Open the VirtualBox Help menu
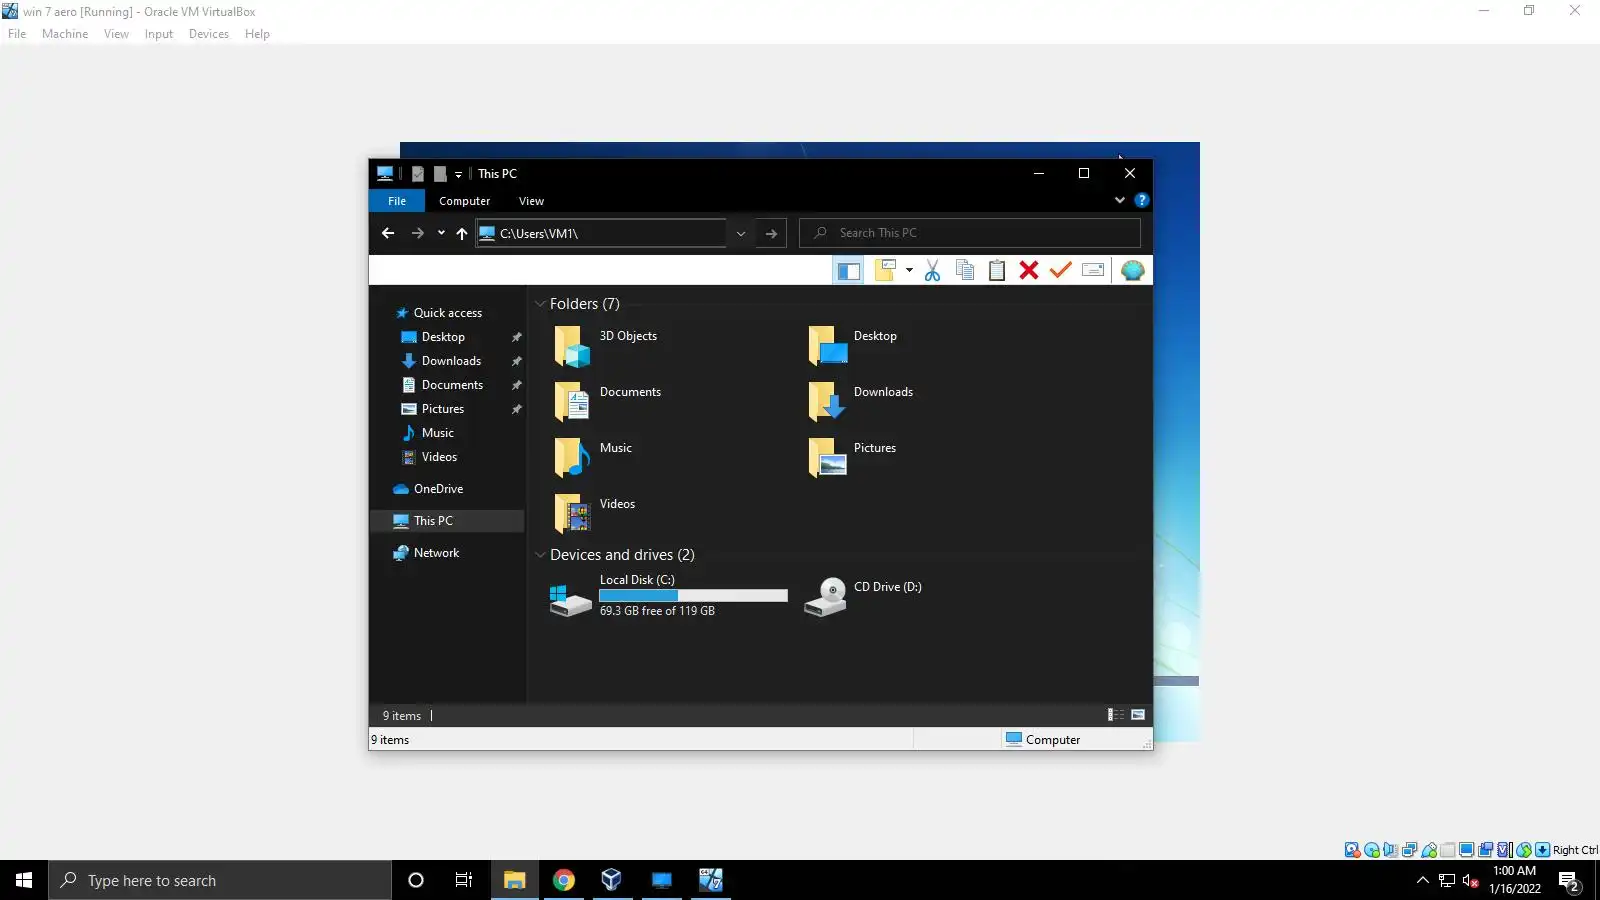 (x=257, y=34)
